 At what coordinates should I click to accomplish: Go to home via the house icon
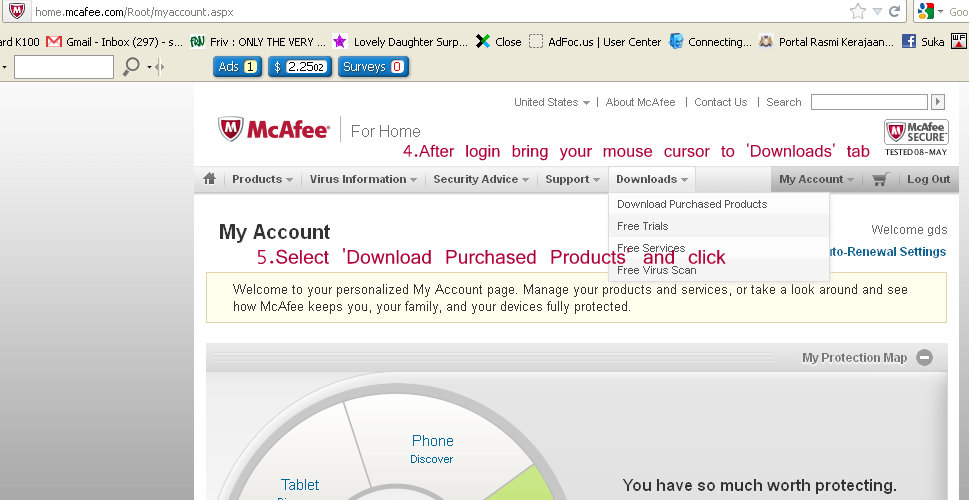209,179
